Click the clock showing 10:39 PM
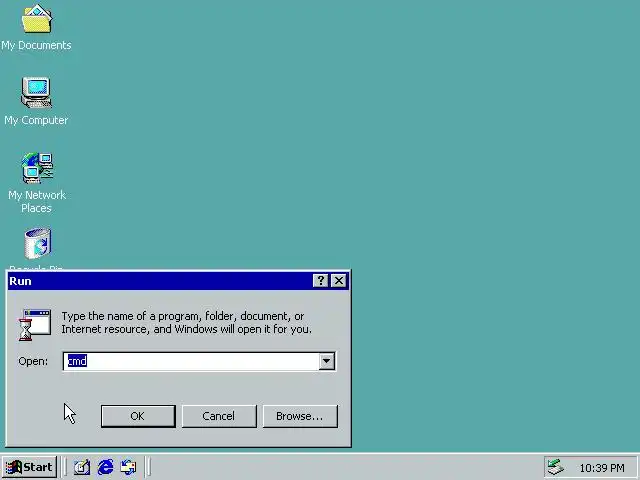This screenshot has height=480, width=640. [x=602, y=468]
